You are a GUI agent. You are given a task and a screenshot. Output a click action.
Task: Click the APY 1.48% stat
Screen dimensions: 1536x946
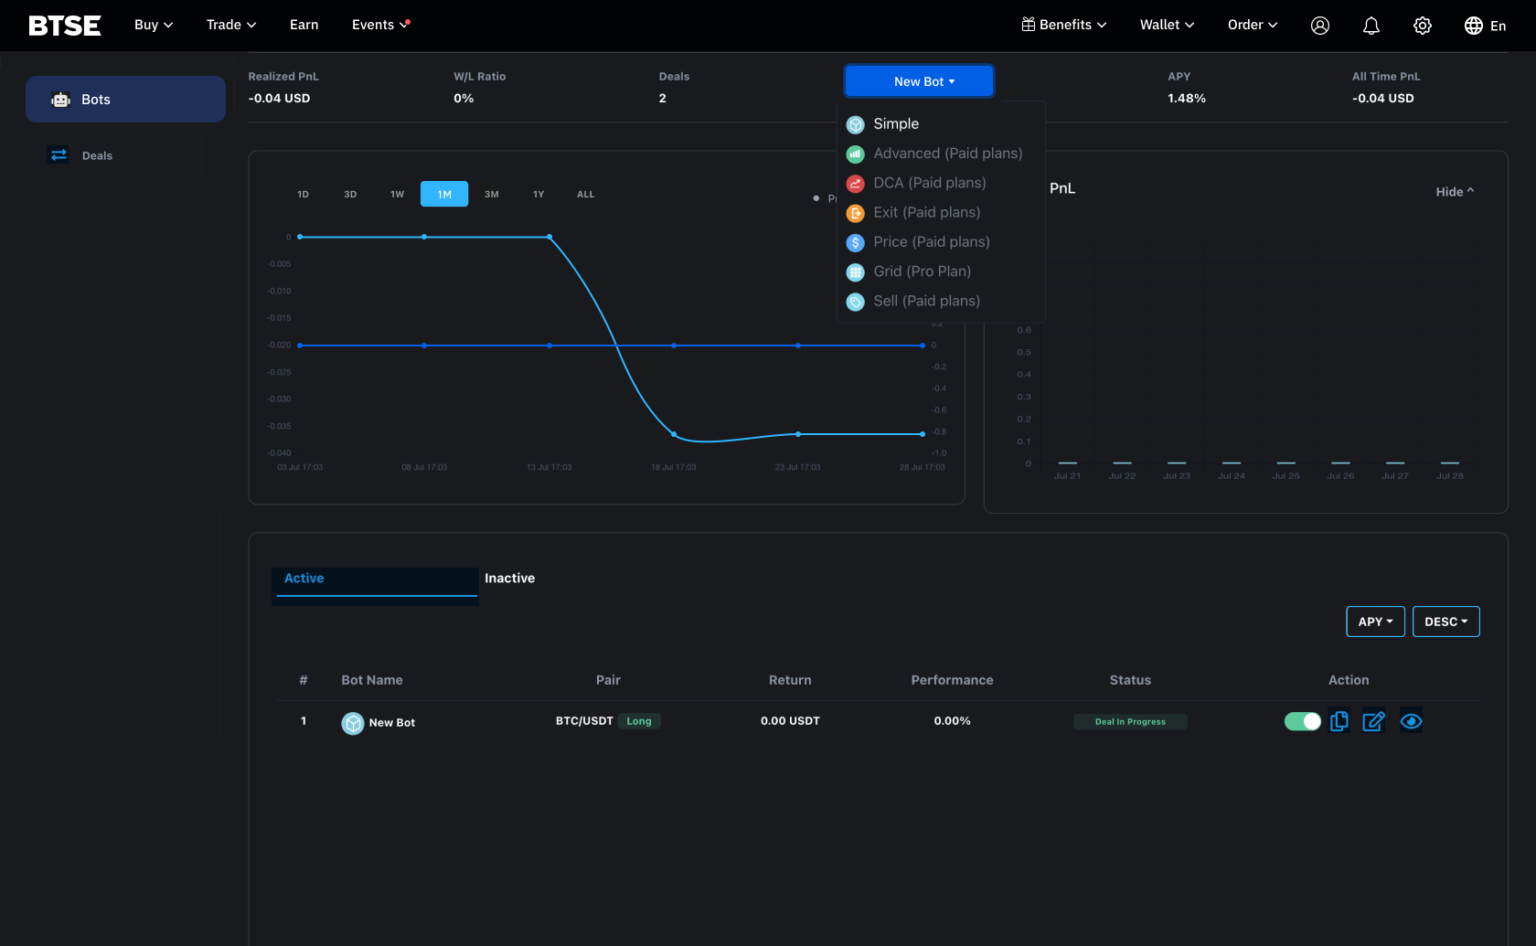click(1187, 98)
